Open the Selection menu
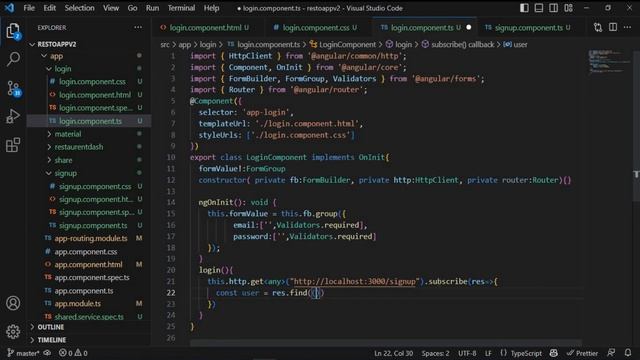This screenshot has height=360, width=640. pyautogui.click(x=79, y=8)
